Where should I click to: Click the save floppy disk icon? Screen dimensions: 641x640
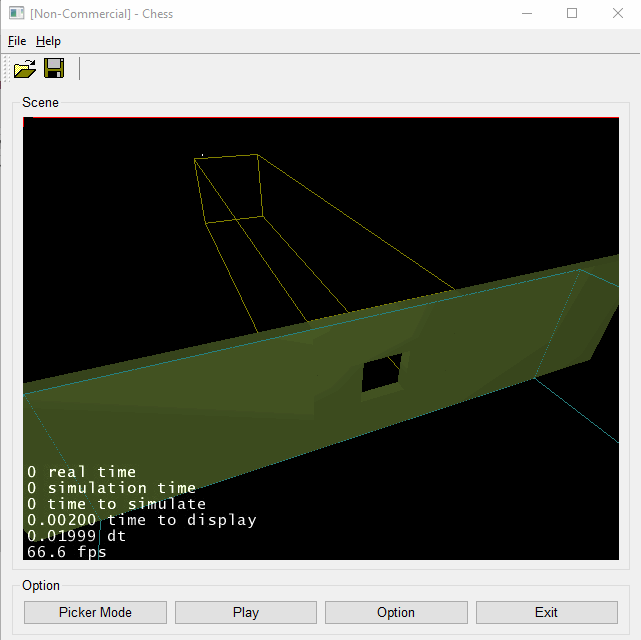(x=54, y=68)
